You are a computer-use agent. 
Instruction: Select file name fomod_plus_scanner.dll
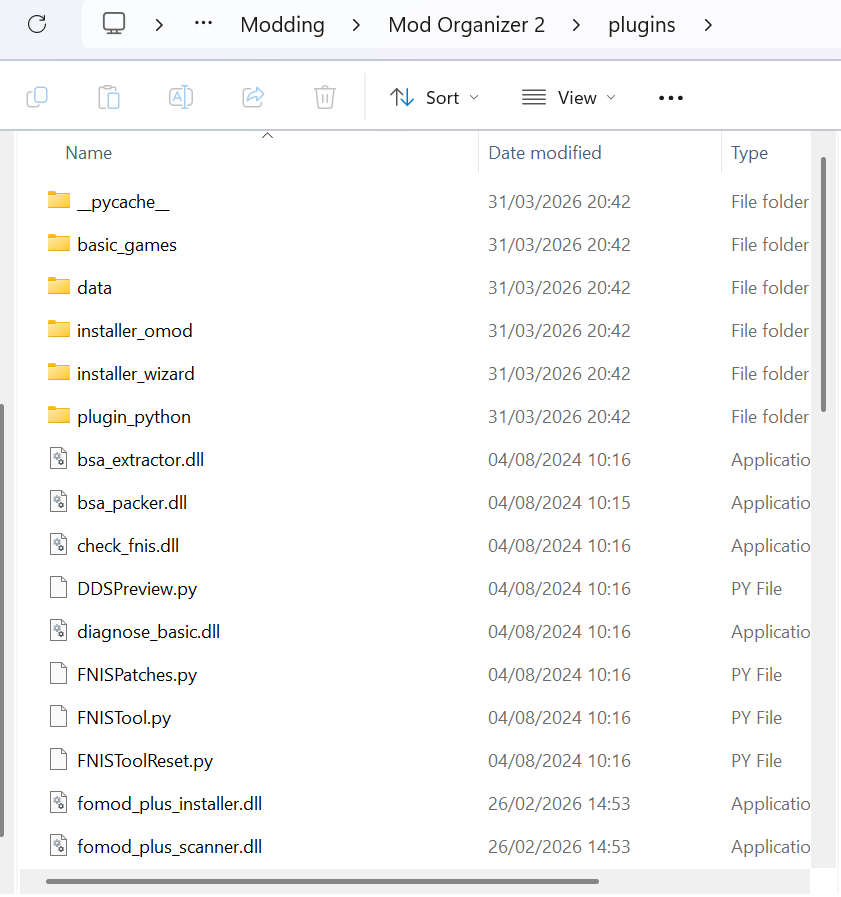coord(169,847)
